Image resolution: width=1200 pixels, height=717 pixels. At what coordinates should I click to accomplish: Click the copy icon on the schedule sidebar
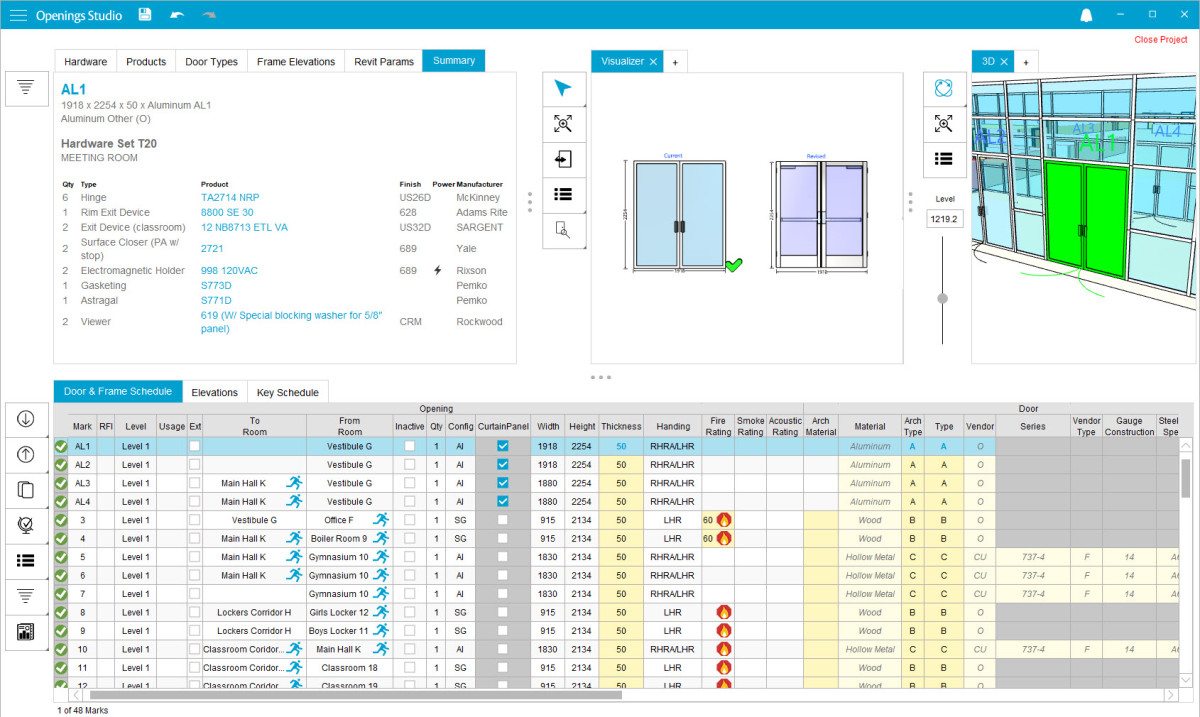pyautogui.click(x=26, y=487)
